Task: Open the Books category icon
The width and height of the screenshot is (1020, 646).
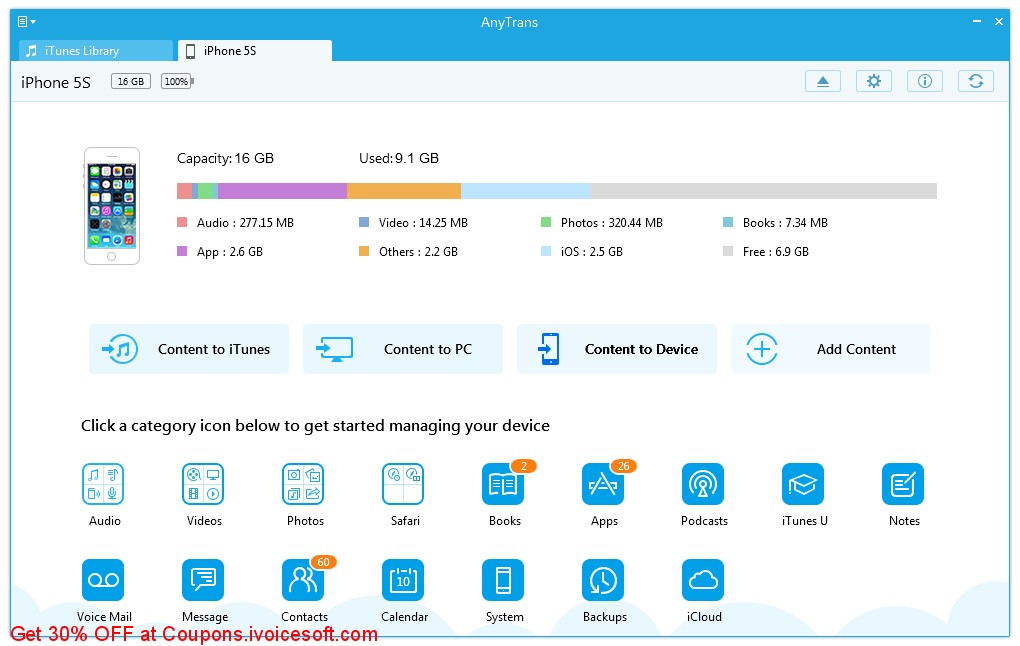Action: pyautogui.click(x=503, y=484)
